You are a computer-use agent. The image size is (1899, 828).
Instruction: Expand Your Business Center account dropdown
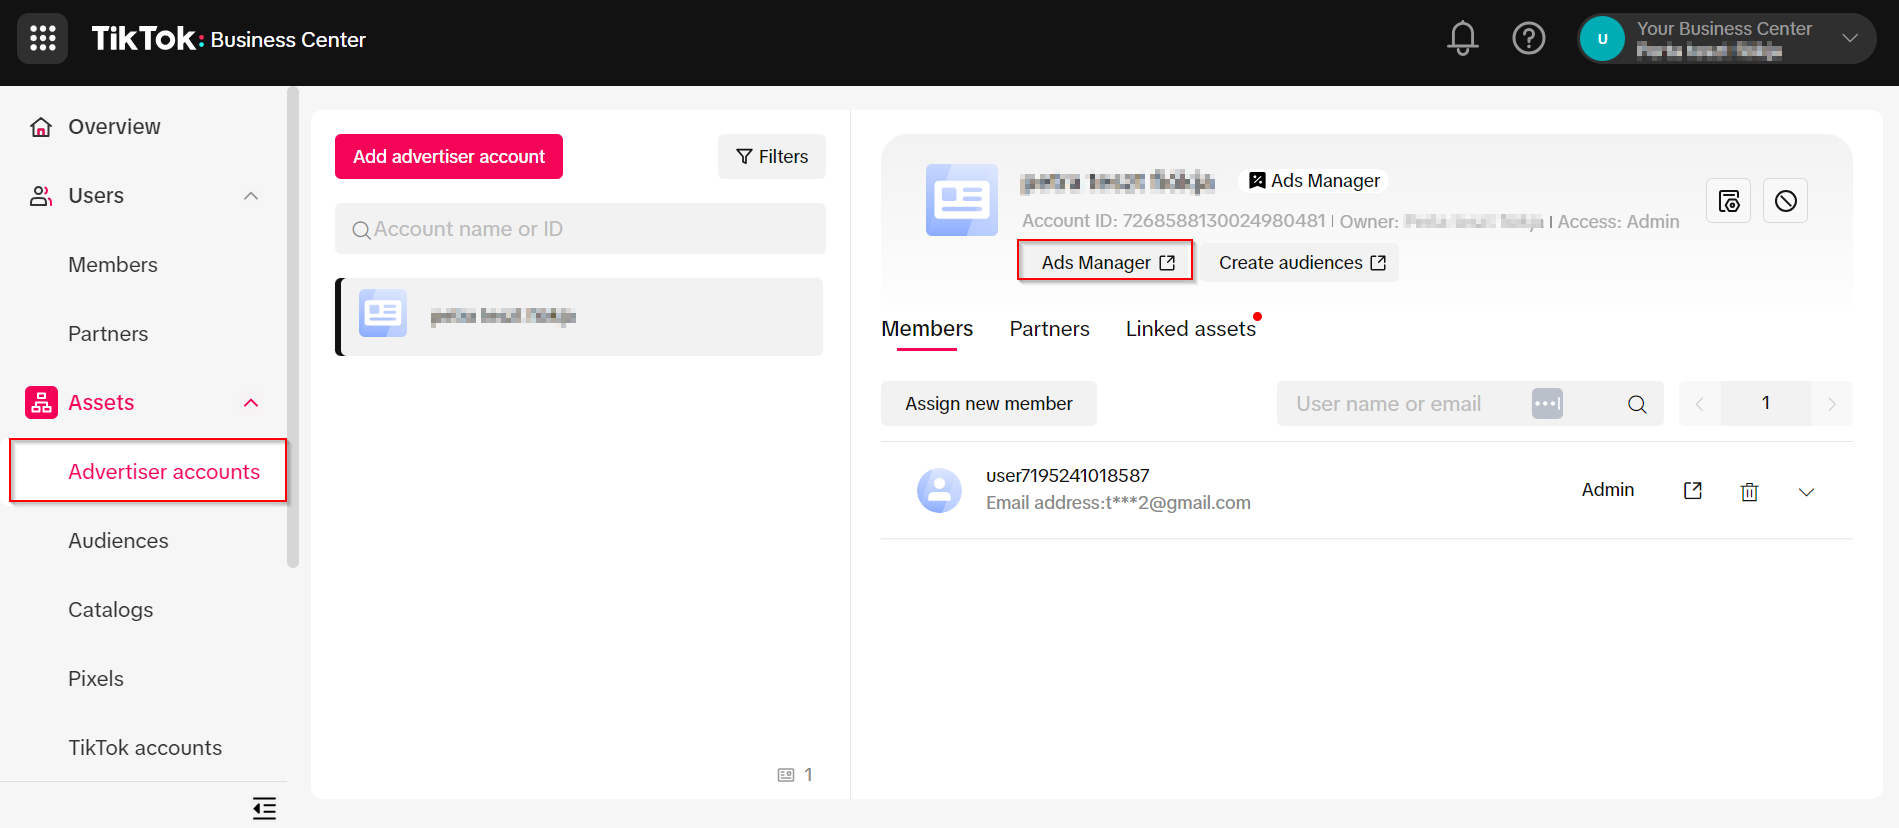[x=1850, y=38]
